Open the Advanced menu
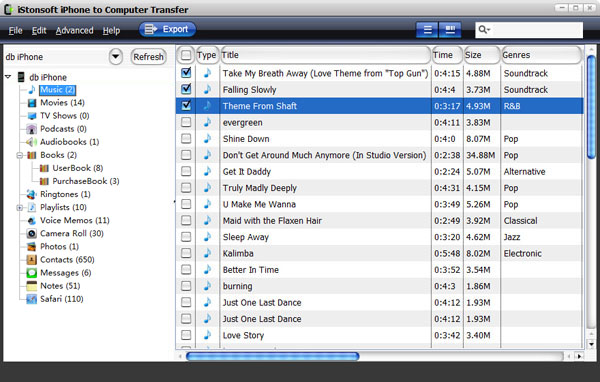 click(75, 30)
